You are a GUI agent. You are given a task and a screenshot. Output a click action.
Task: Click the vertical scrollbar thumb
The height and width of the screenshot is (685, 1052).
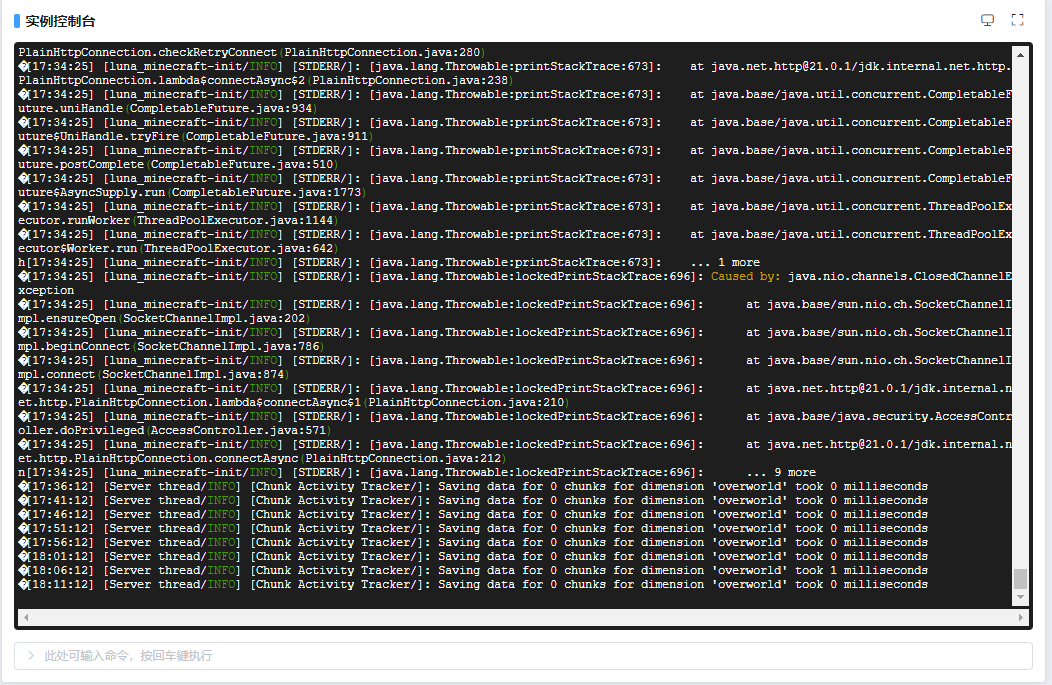pyautogui.click(x=1020, y=578)
